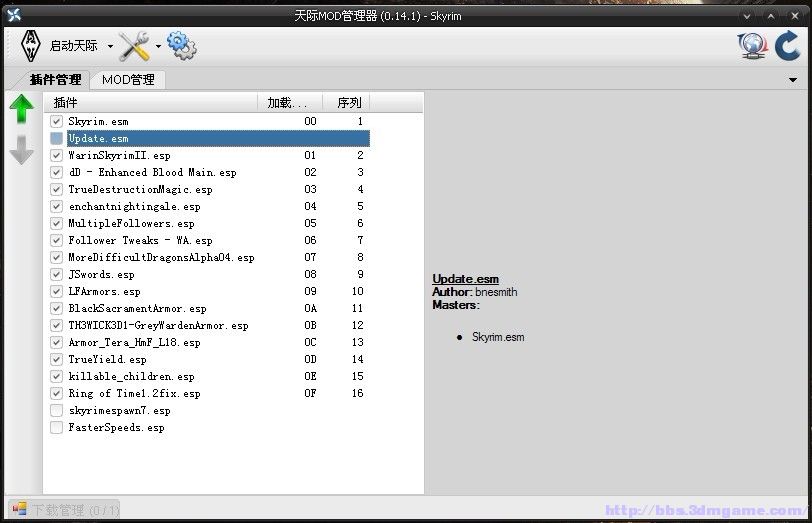Switch to the 插件管理 tab
The image size is (812, 523).
click(x=55, y=80)
